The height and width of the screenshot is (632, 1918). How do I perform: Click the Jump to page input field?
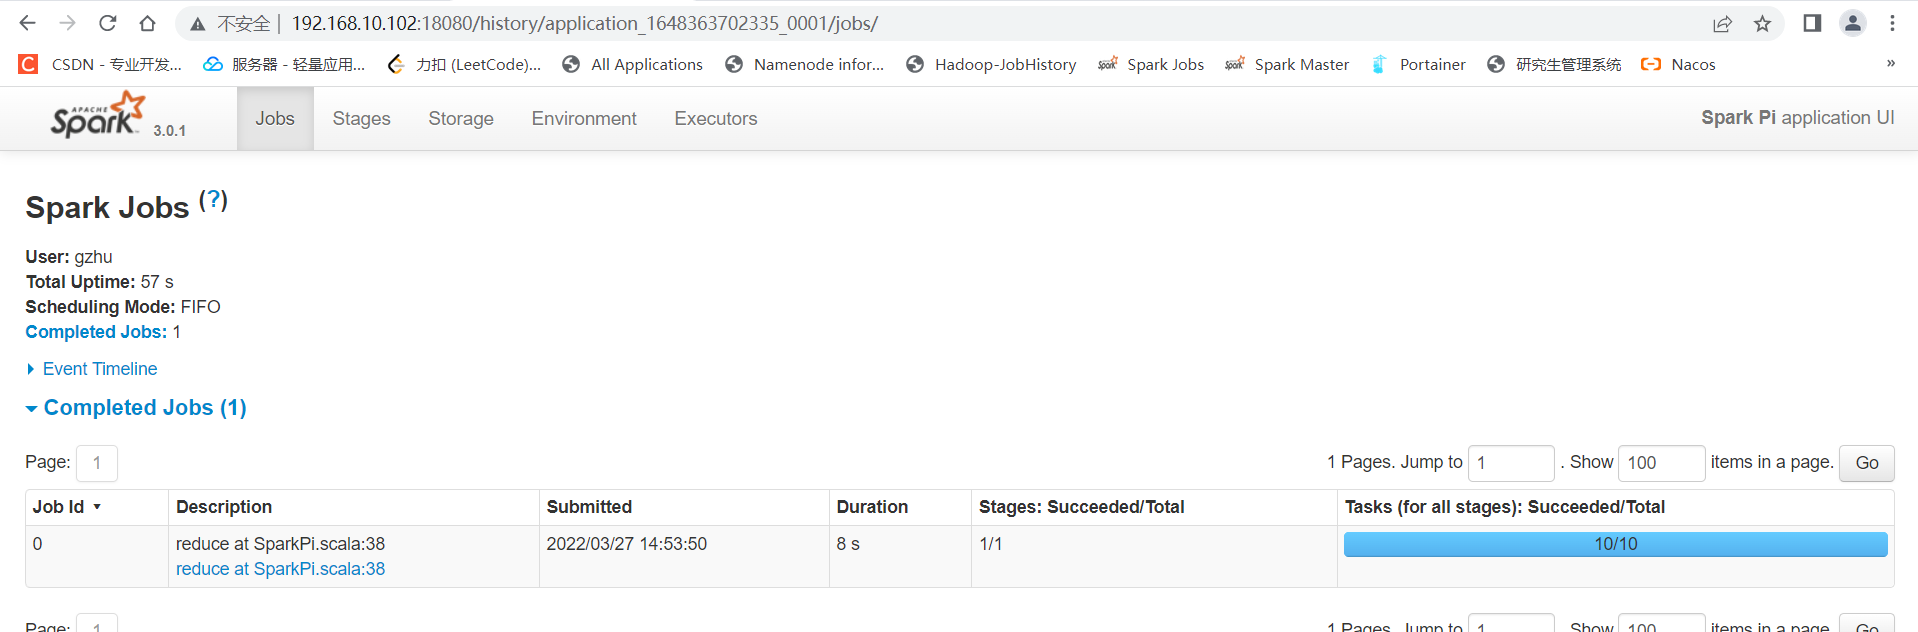1510,463
